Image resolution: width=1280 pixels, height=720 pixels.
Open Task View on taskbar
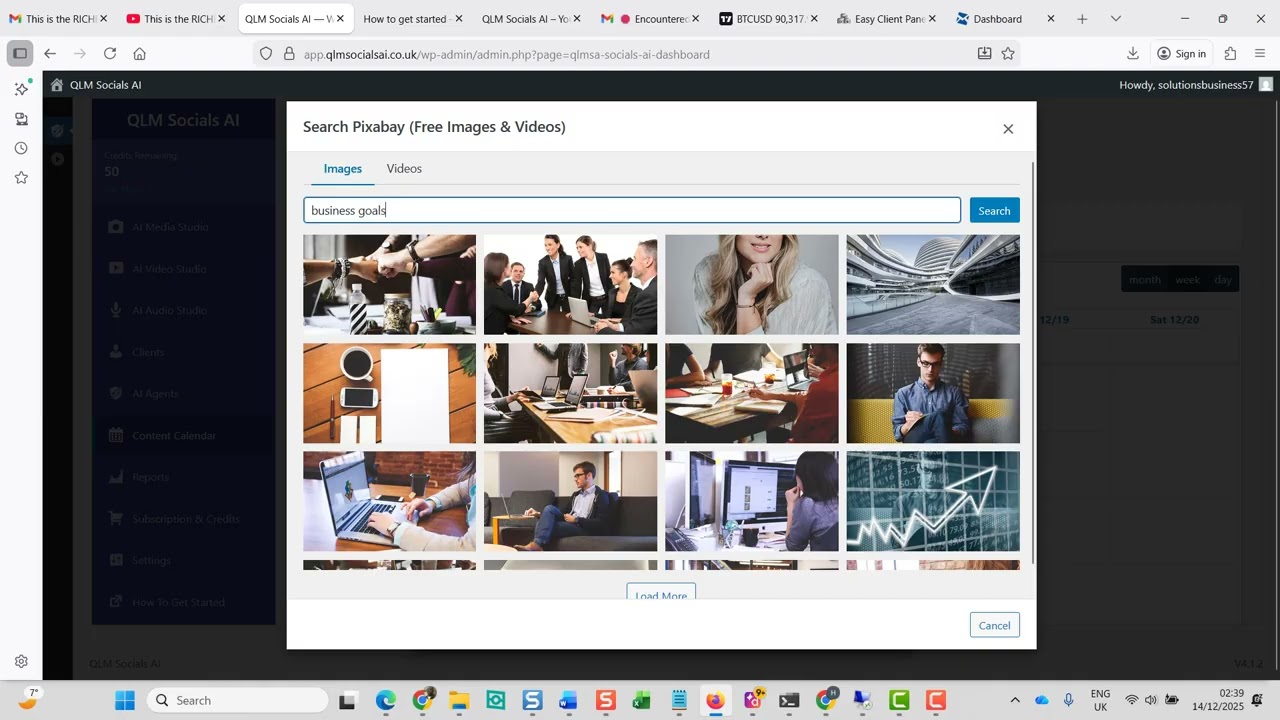pos(347,700)
